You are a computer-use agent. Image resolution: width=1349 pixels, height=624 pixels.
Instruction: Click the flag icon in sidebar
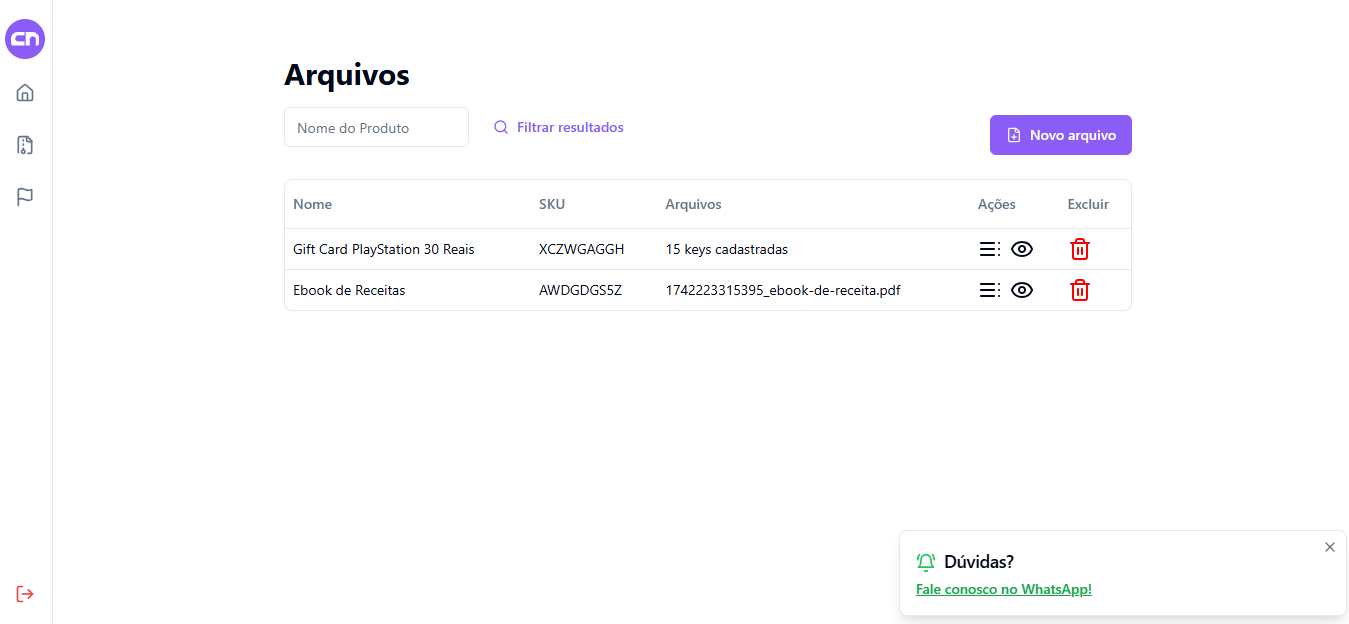25,197
